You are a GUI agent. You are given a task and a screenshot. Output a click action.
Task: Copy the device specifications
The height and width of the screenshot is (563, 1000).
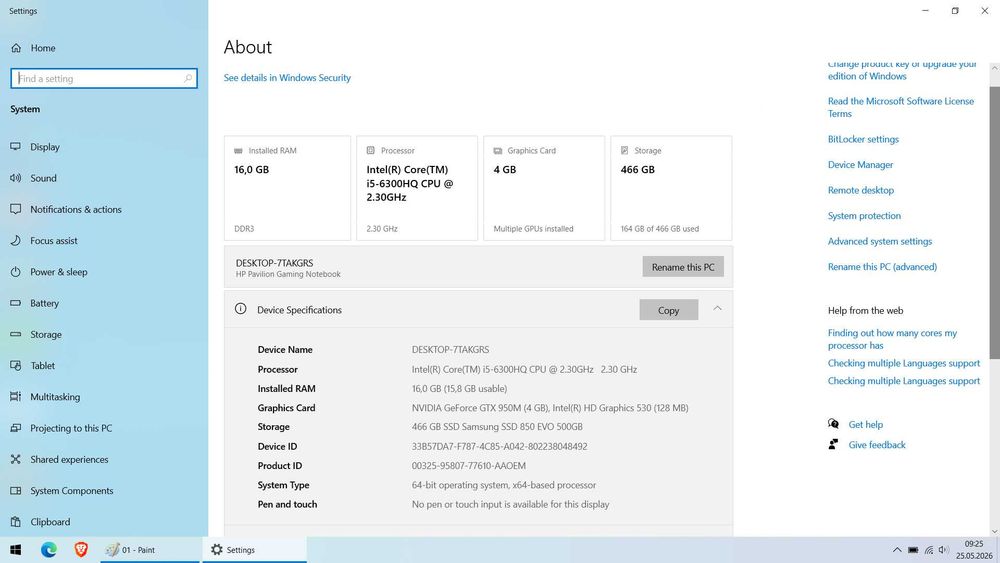pyautogui.click(x=668, y=310)
